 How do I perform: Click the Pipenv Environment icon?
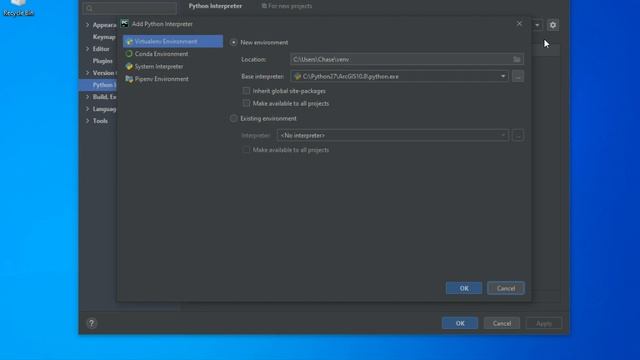coord(129,79)
